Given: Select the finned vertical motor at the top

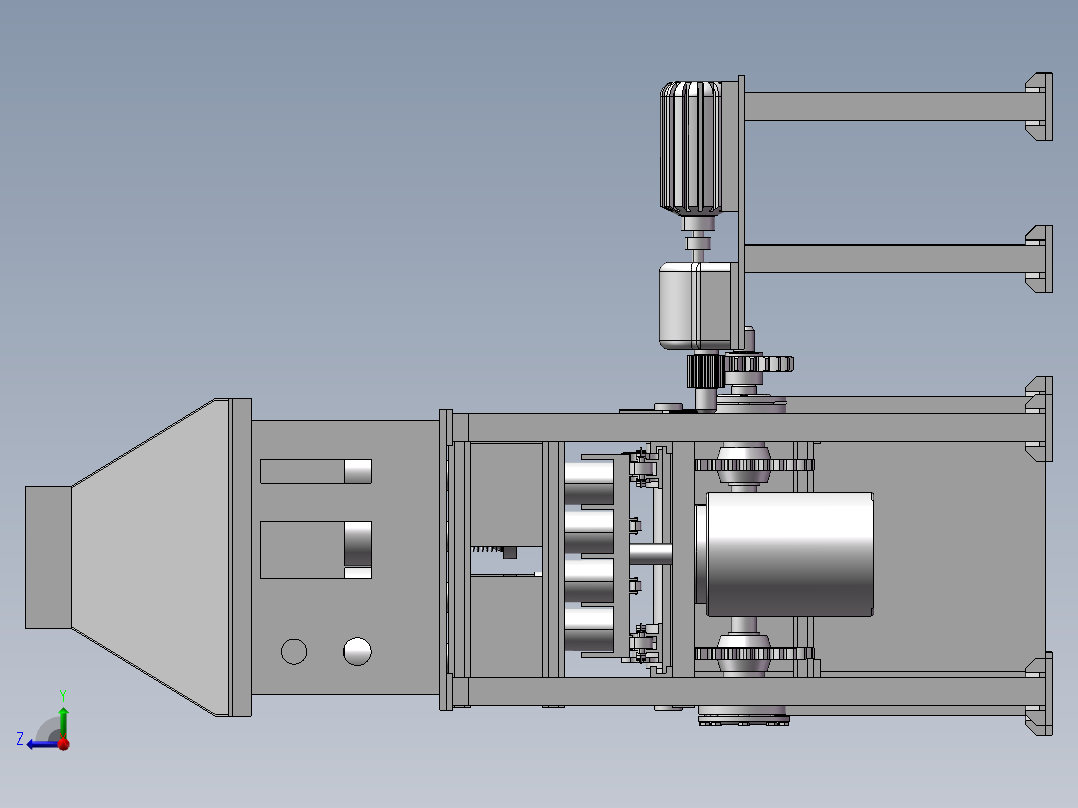Looking at the screenshot, I should click(691, 147).
